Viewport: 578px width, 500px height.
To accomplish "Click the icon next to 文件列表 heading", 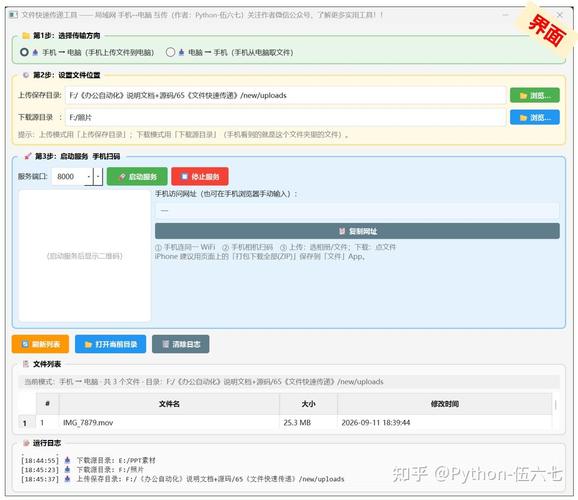I will coord(26,364).
